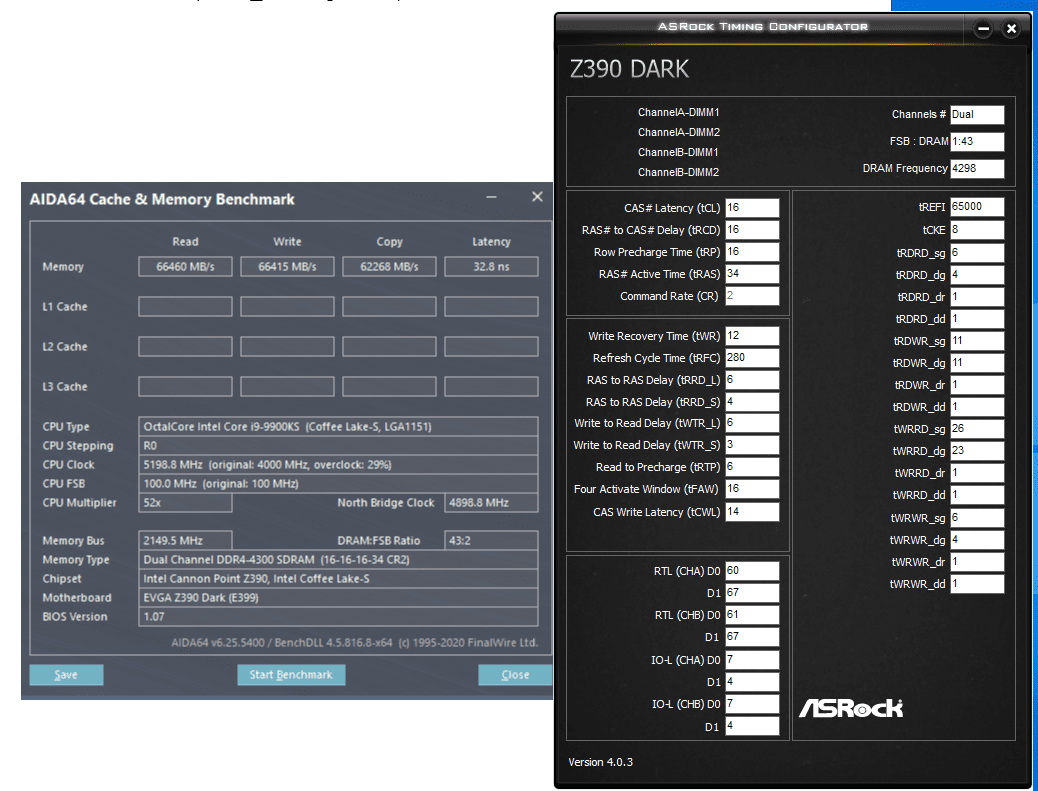The image size is (1038, 791).
Task: Click the DRAM:FSB Ratio value 43:2
Action: [491, 541]
